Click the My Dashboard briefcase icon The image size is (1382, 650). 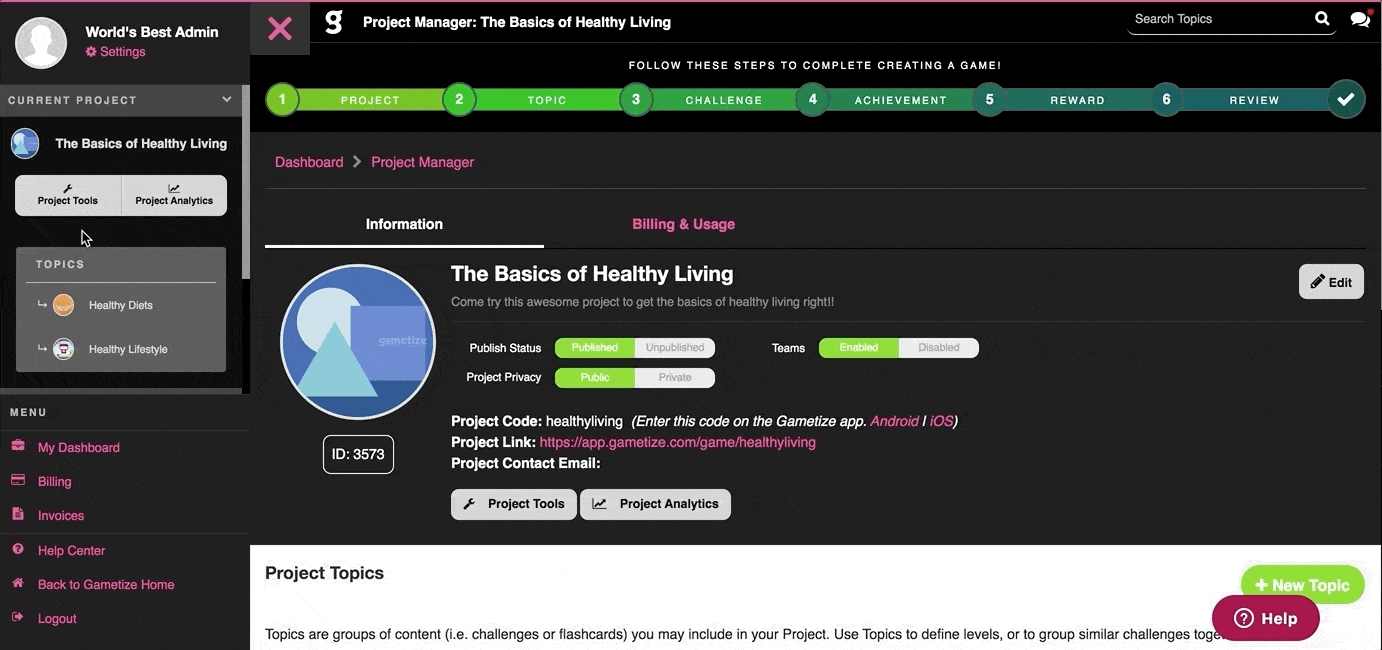pyautogui.click(x=17, y=446)
